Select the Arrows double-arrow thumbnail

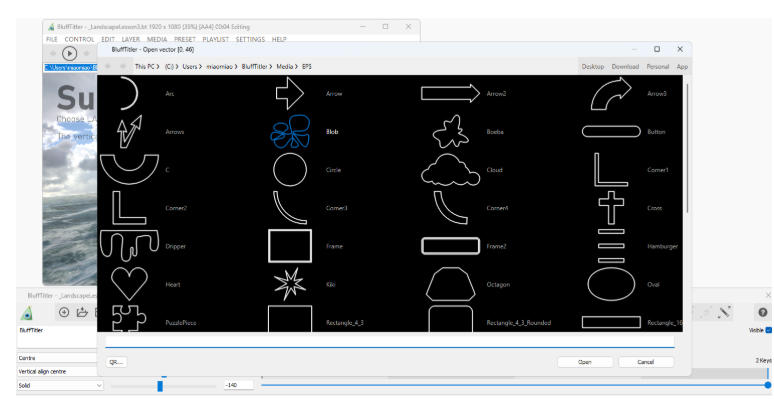click(129, 131)
